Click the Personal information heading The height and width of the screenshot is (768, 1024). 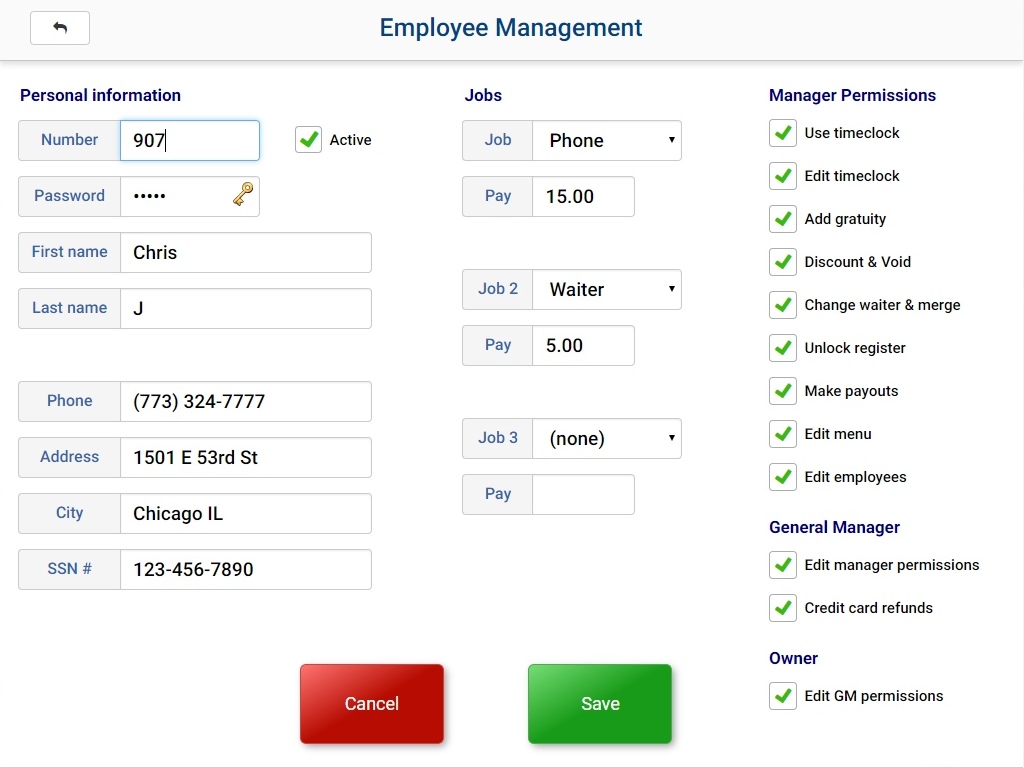100,95
